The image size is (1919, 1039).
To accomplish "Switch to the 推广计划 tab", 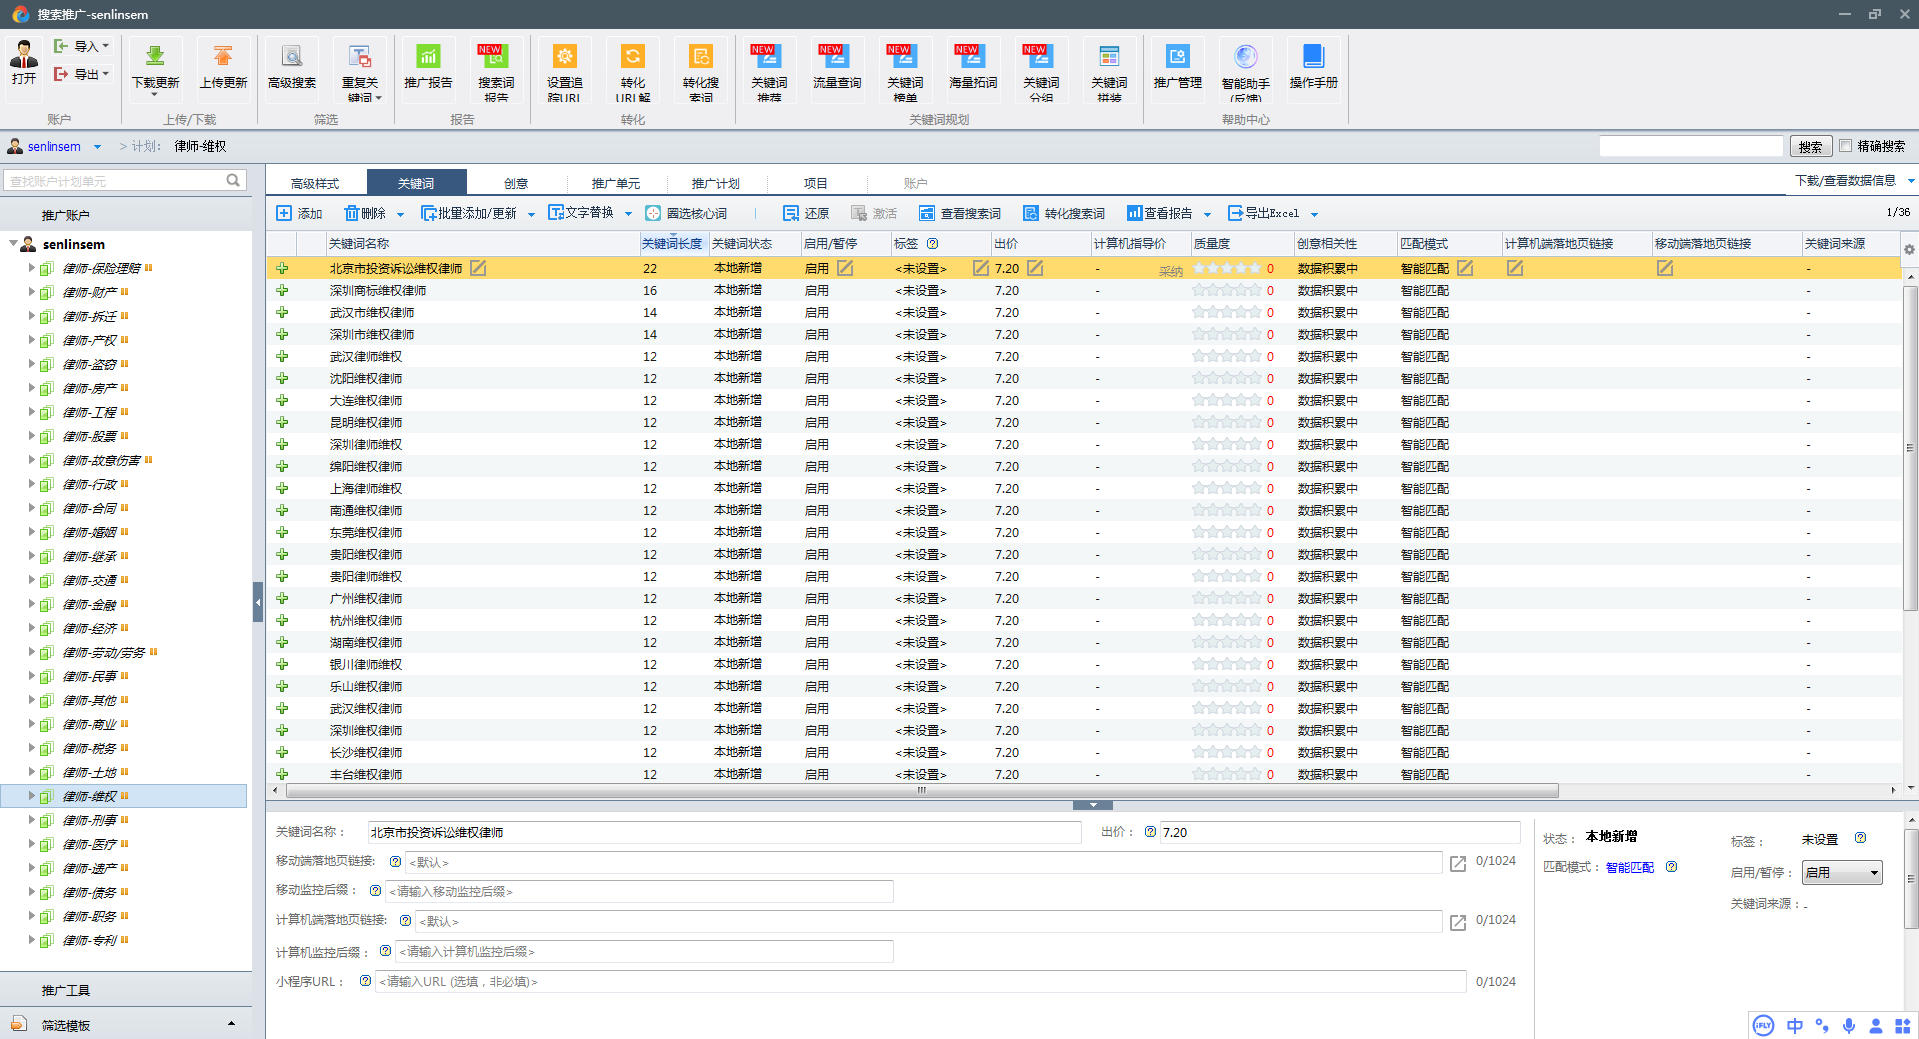I will (716, 183).
